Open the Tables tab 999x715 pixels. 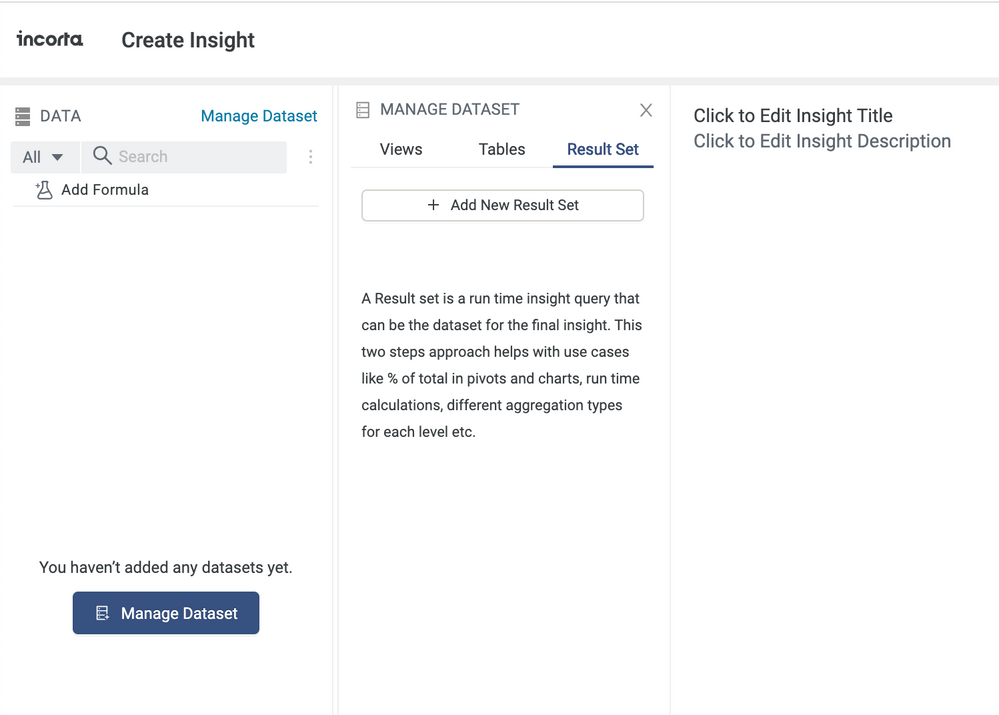[502, 149]
